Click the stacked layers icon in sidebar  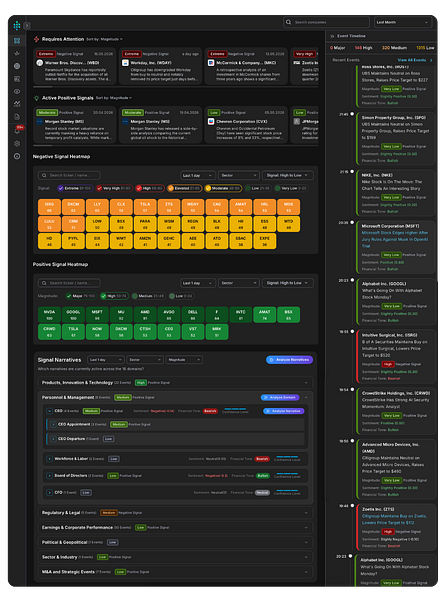pyautogui.click(x=17, y=143)
